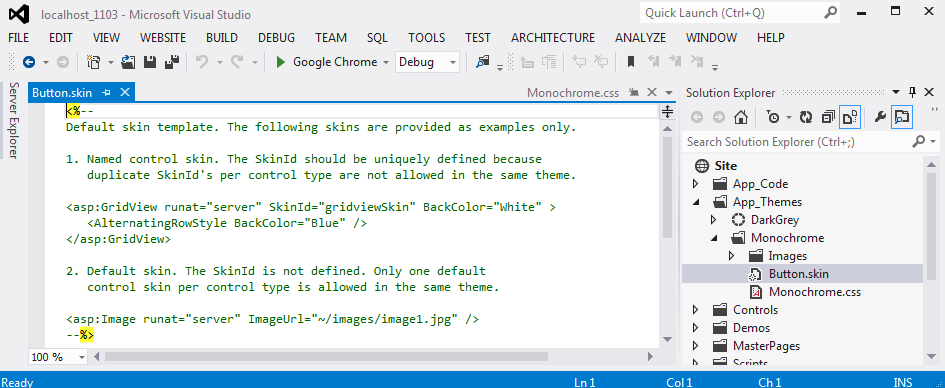Open the Google Chrome browser target dropdown
This screenshot has height=388, width=945.
[385, 62]
